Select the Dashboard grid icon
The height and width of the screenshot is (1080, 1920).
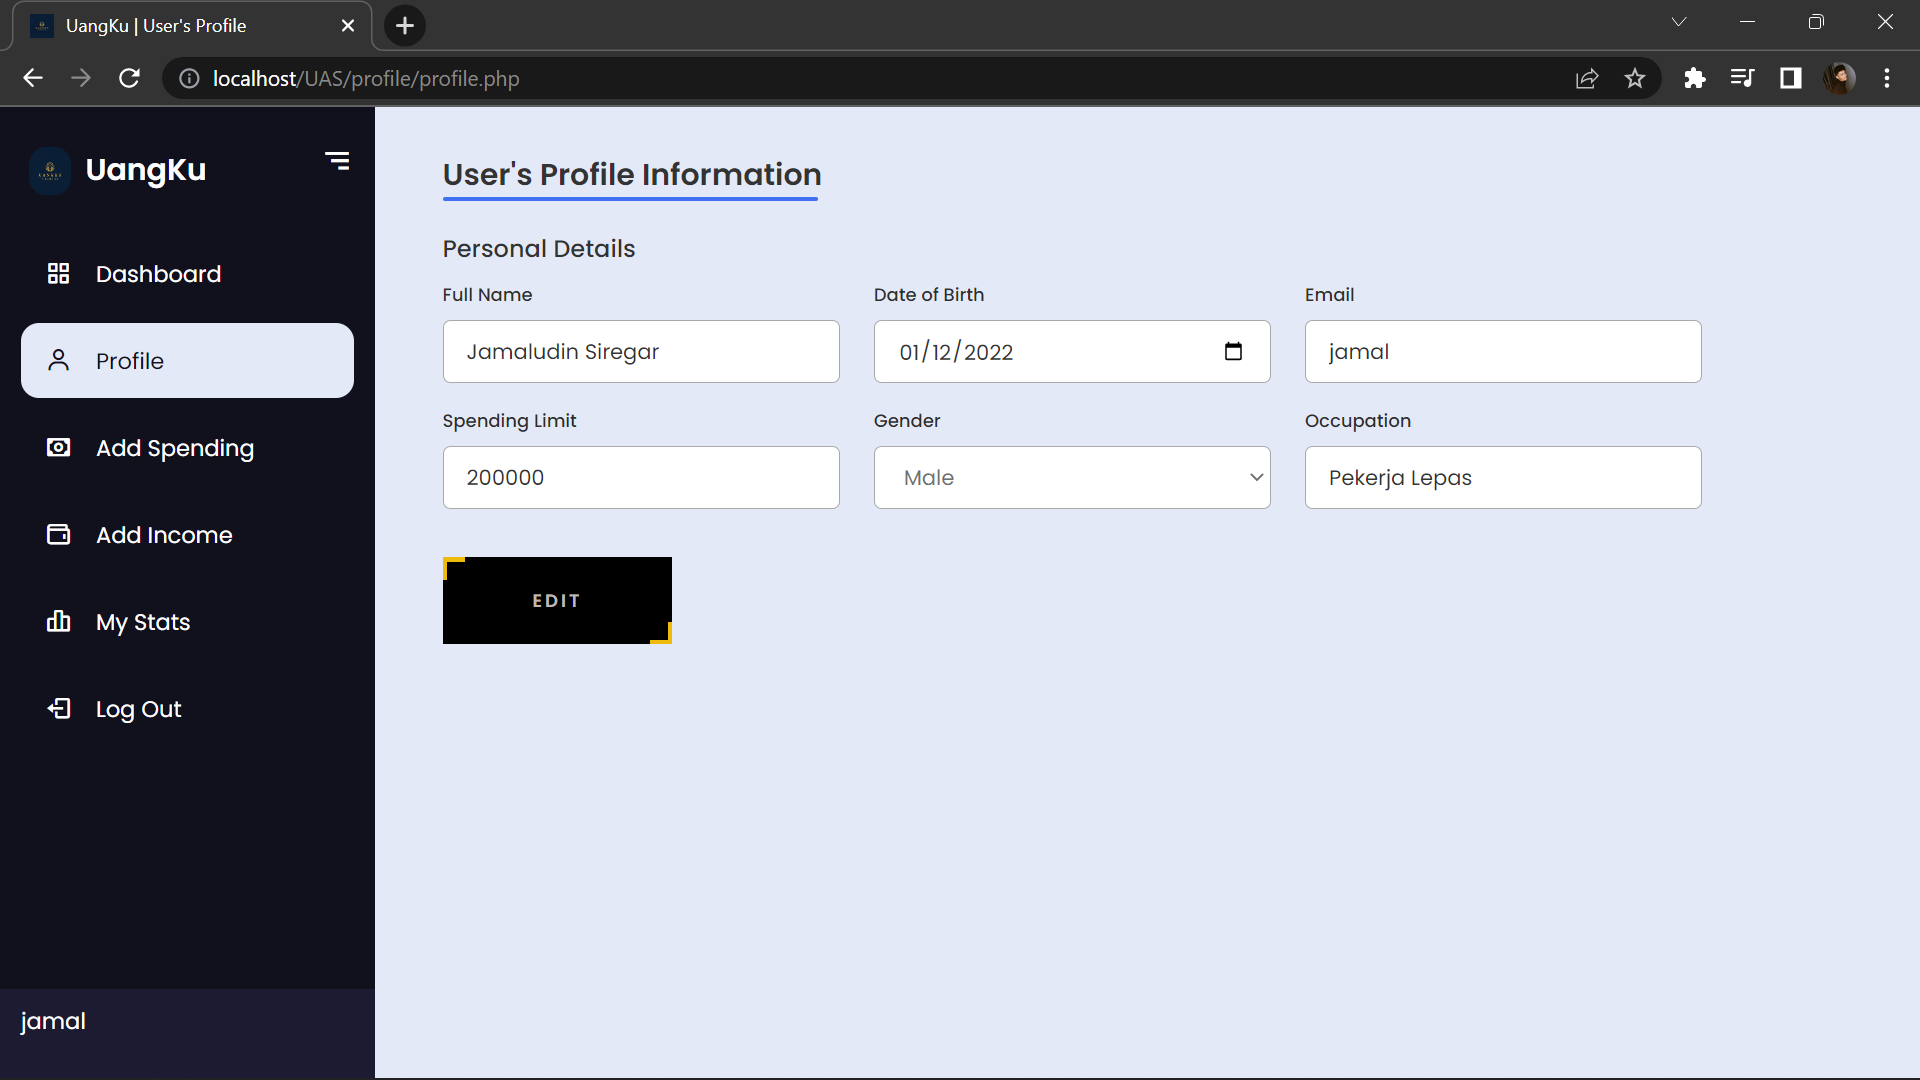click(59, 273)
